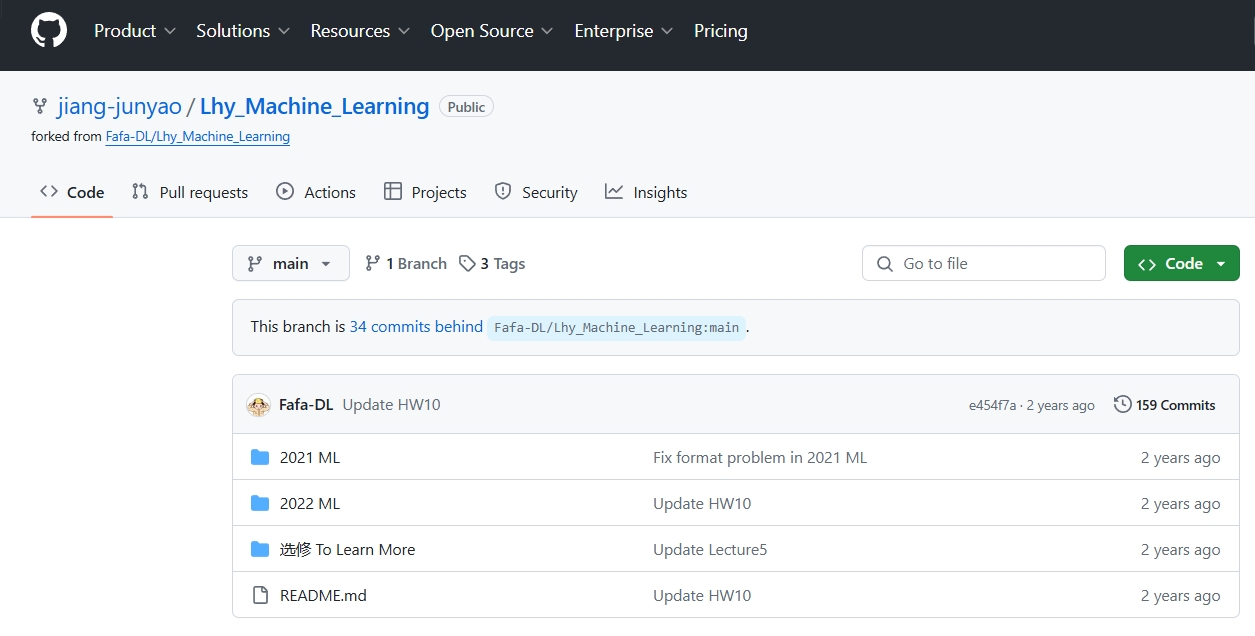This screenshot has height=636, width=1255.
Task: Click the angle-brackets icon on green Code button
Action: click(1147, 264)
